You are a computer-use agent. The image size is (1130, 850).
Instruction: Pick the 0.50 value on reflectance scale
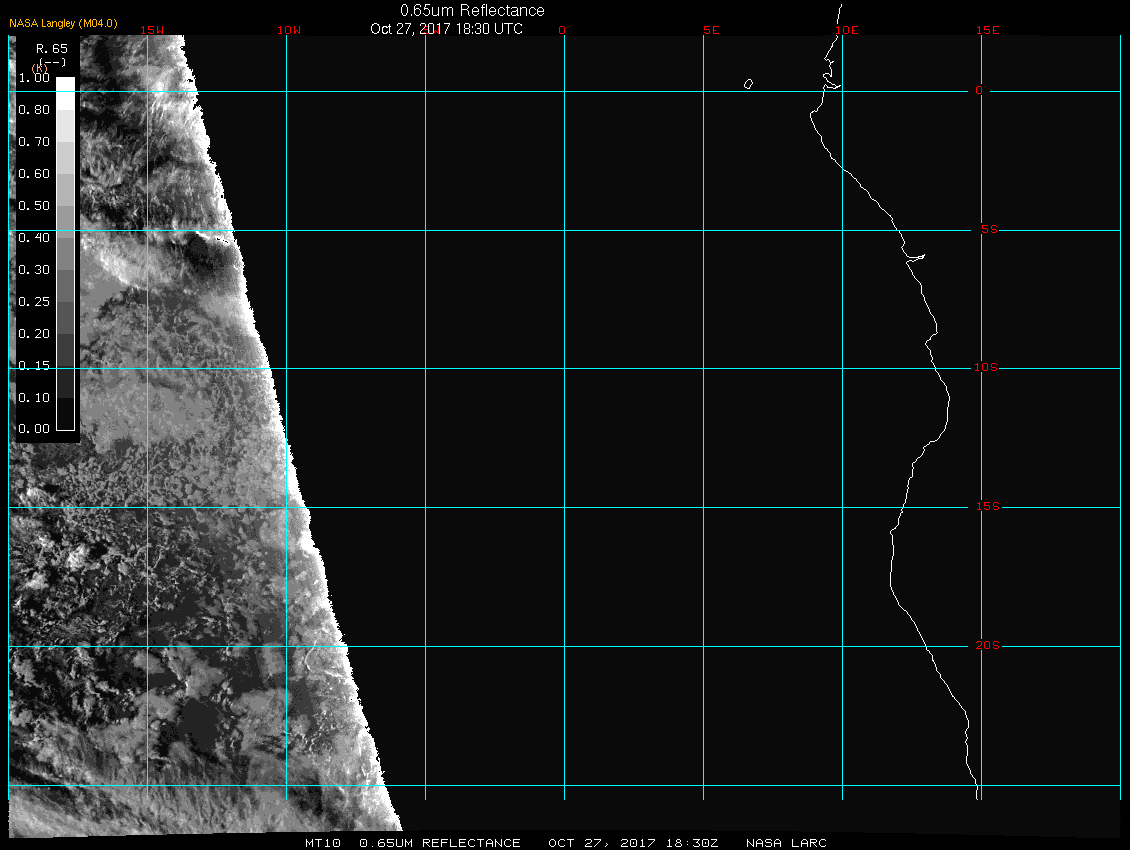[34, 205]
